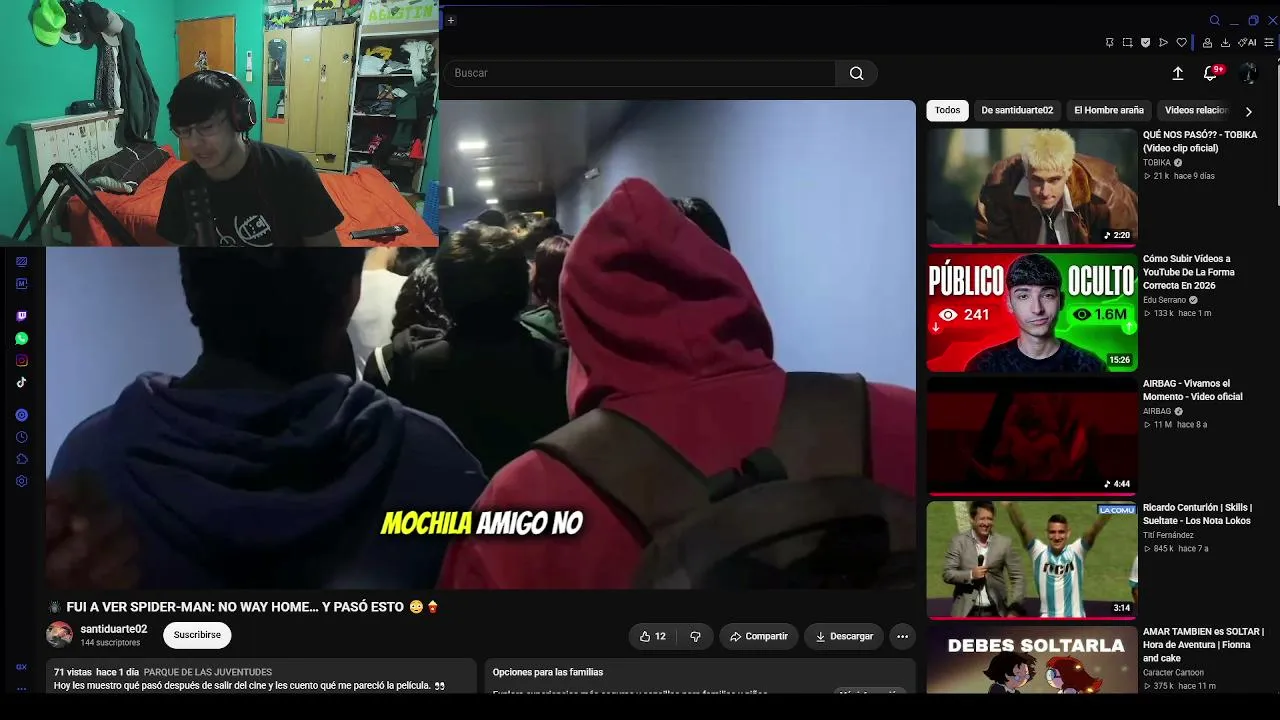
Task: Click the YouTube search magnifier icon
Action: coord(856,73)
